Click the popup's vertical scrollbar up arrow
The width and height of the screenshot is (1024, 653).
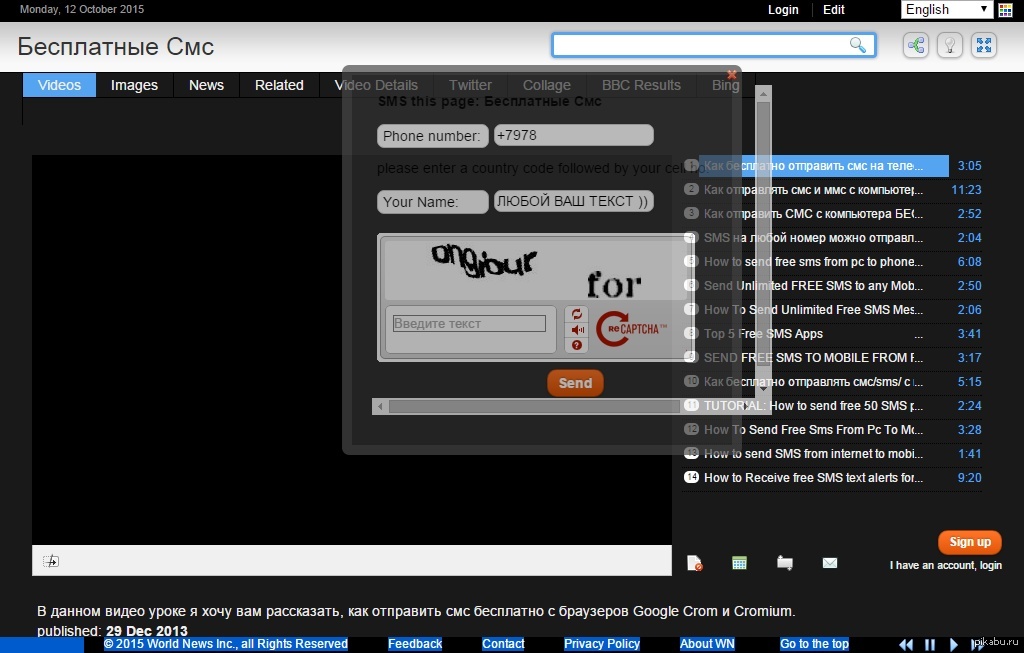coord(763,94)
